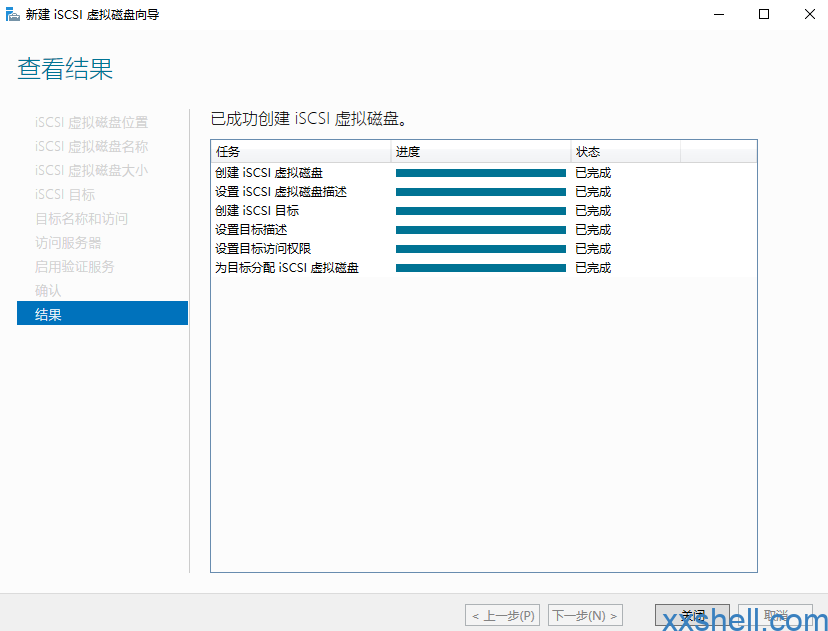Click progress bar of 设置目标访问权限
The height and width of the screenshot is (631, 828).
481,249
